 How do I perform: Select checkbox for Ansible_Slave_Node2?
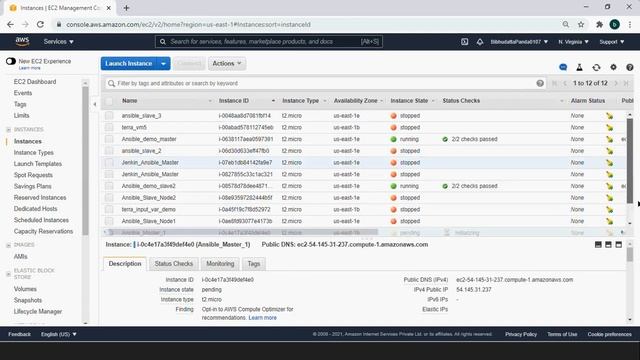pyautogui.click(x=109, y=198)
